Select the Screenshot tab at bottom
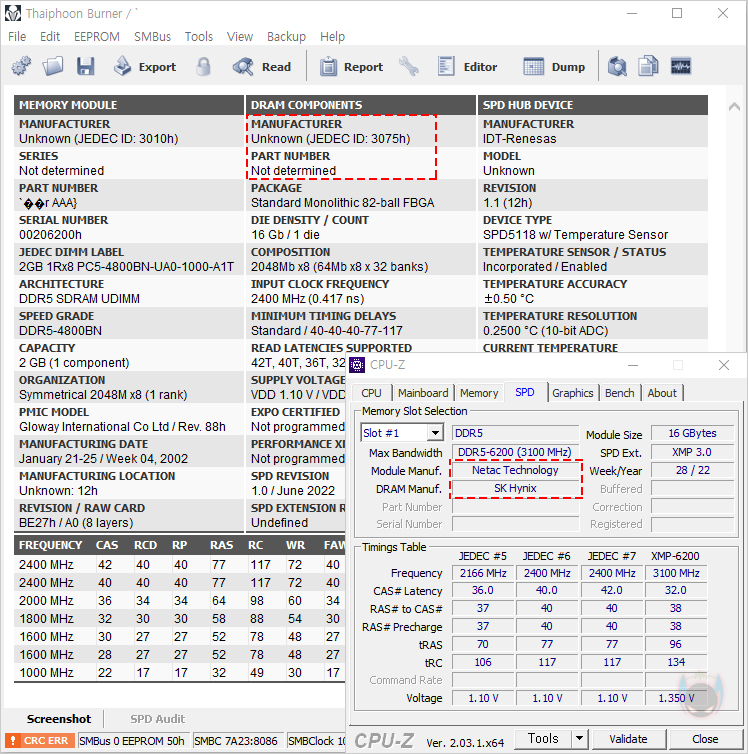The height and width of the screenshot is (754, 748). 59,719
